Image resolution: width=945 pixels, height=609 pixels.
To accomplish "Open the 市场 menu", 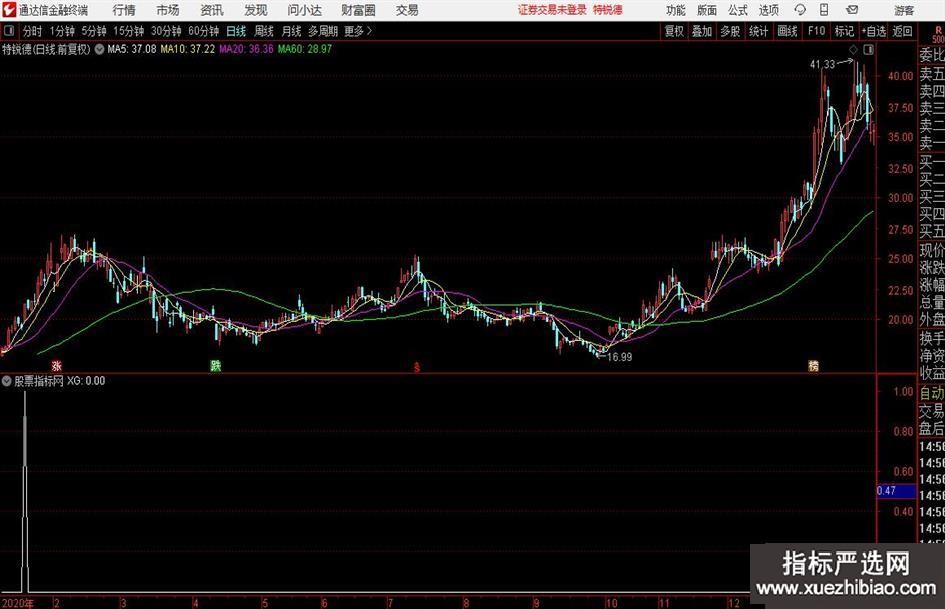I will coord(168,10).
